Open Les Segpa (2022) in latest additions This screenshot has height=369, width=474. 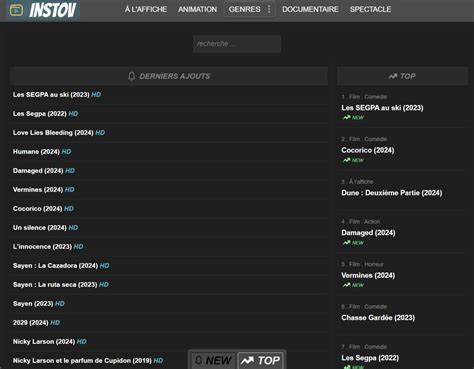pyautogui.click(x=40, y=114)
